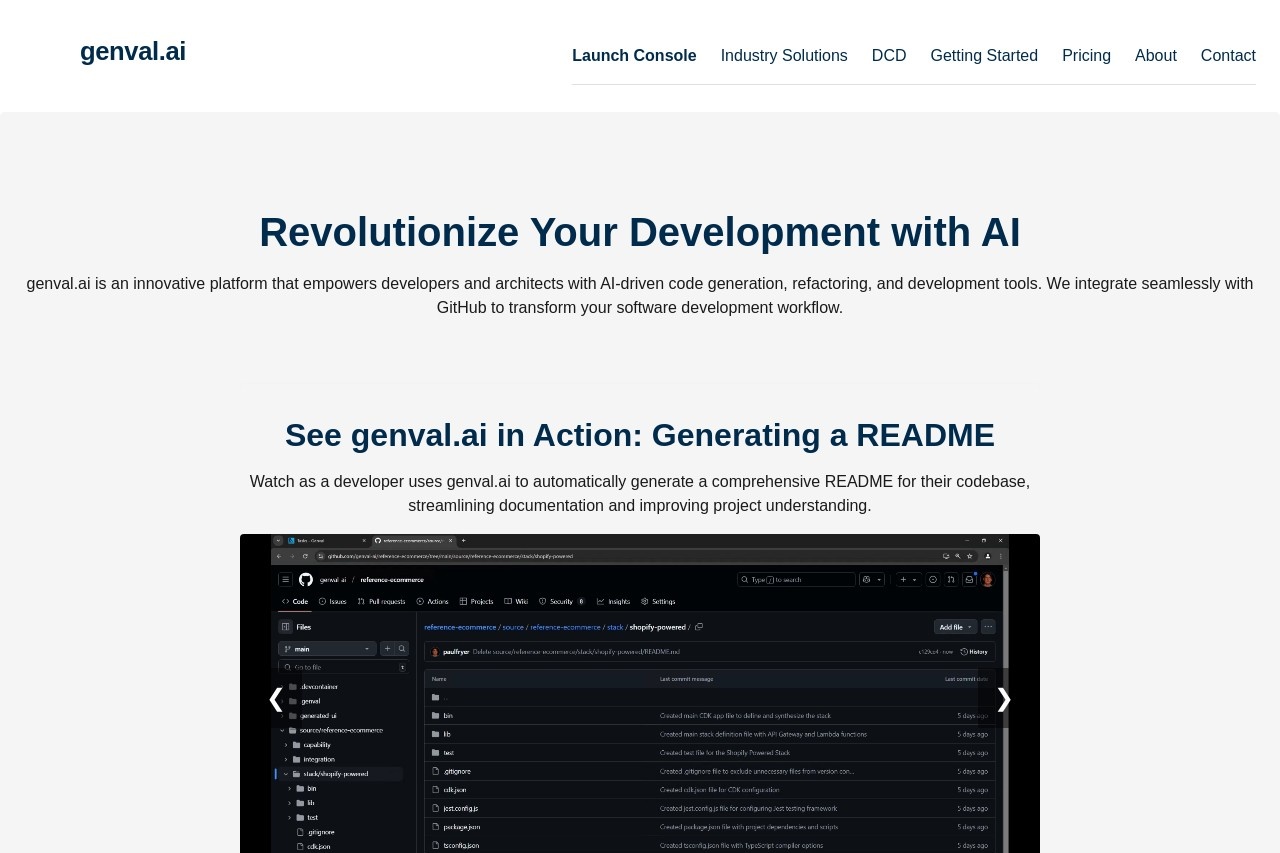This screenshot has height=853, width=1280.
Task: Advance to next carousel slide
Action: pos(1004,699)
